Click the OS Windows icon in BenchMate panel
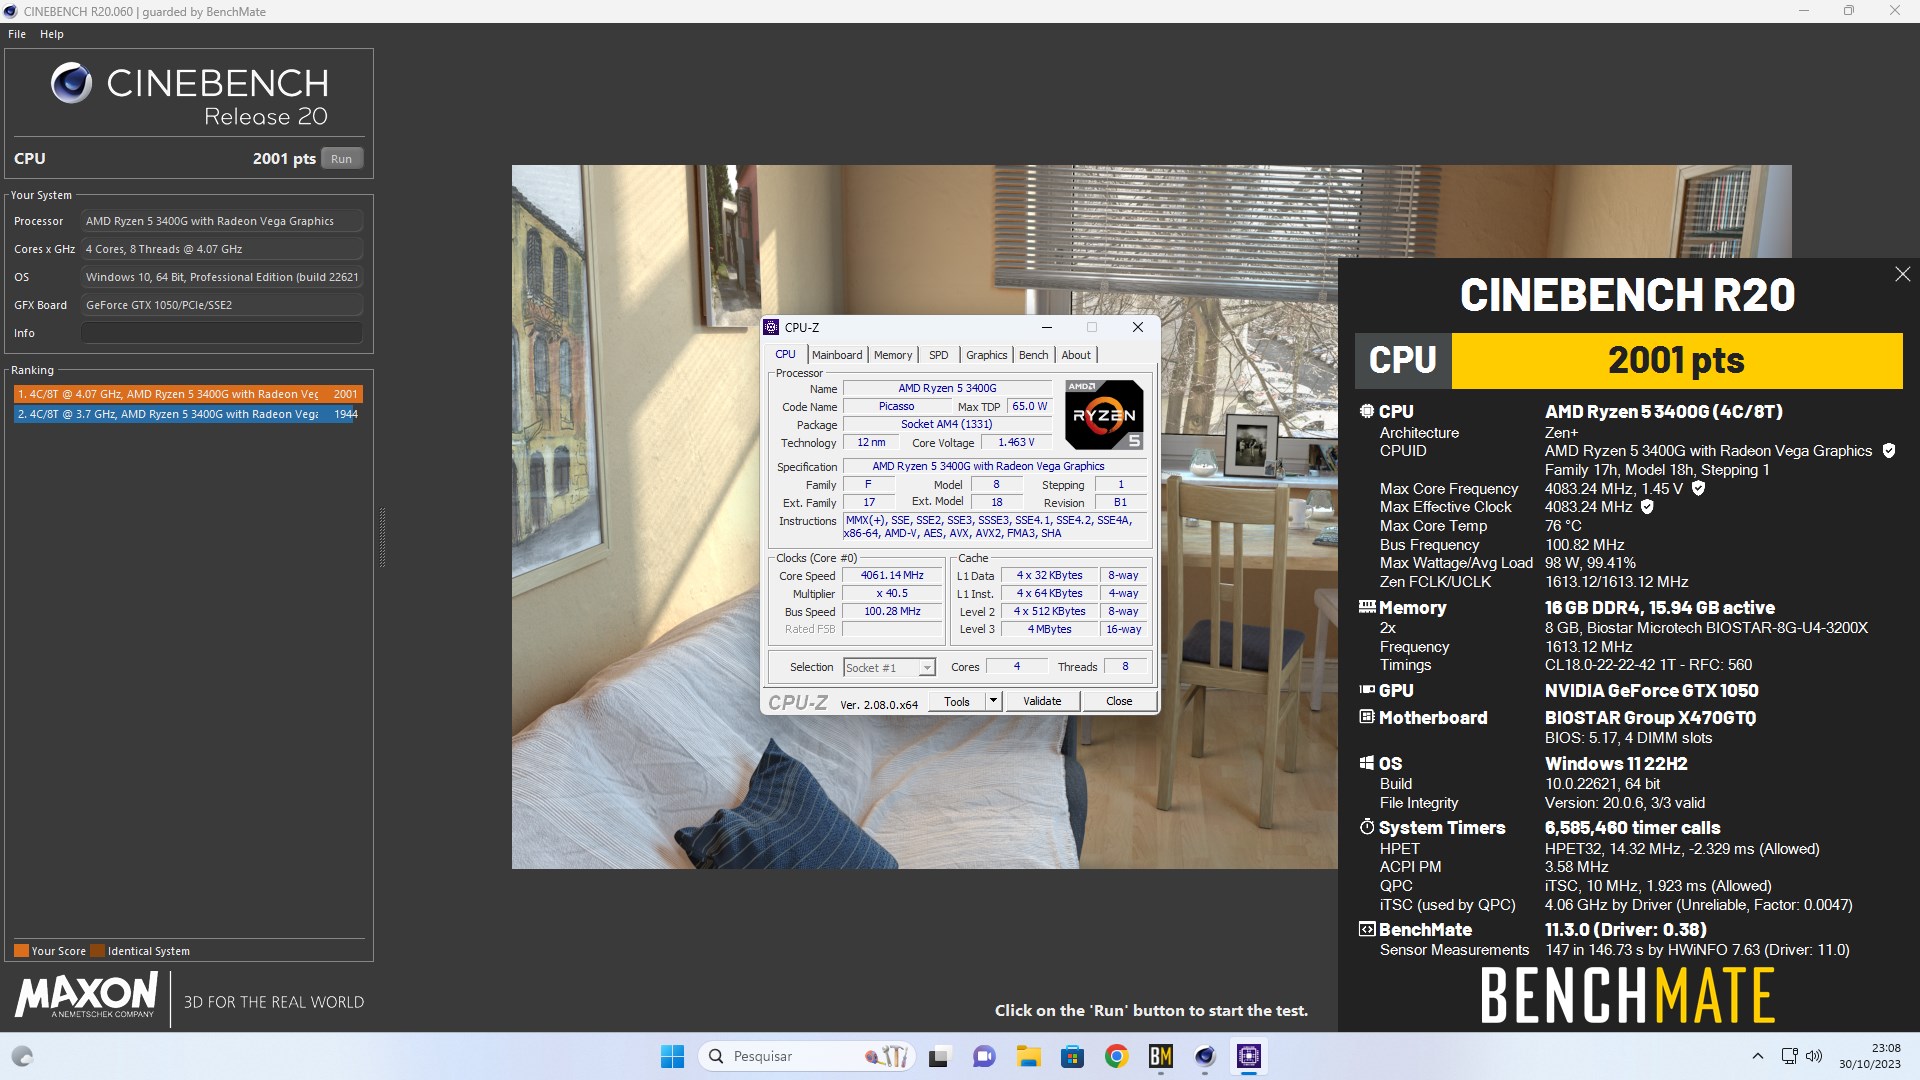 [1367, 763]
